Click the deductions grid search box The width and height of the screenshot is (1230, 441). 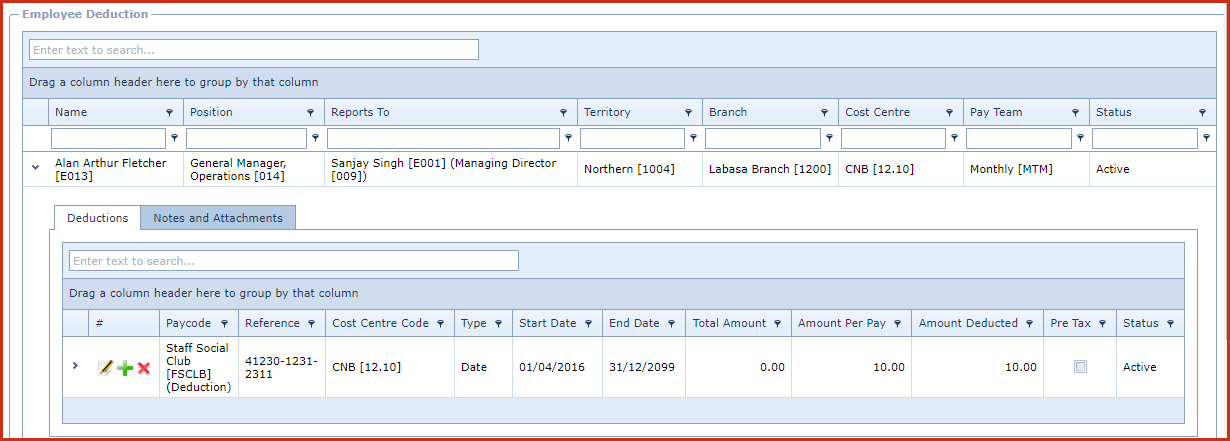293,261
